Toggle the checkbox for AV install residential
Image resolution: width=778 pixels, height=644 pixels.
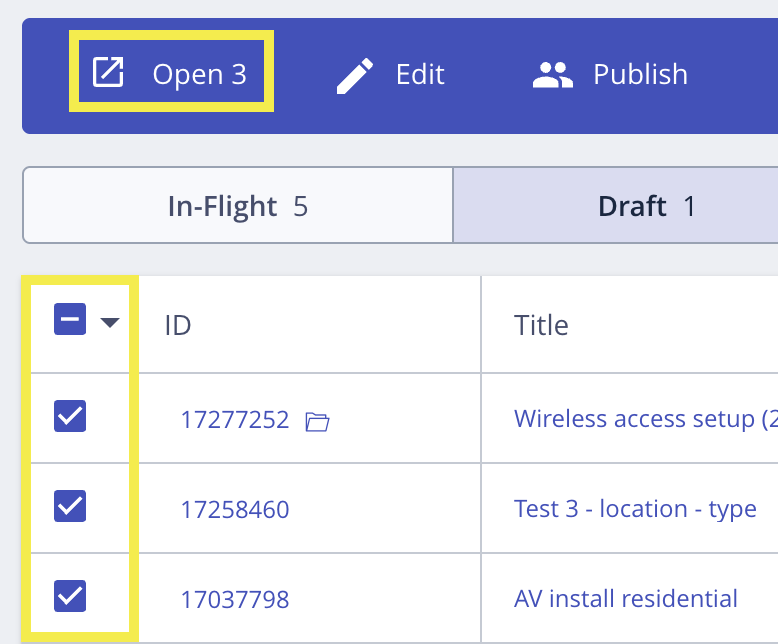click(x=70, y=597)
